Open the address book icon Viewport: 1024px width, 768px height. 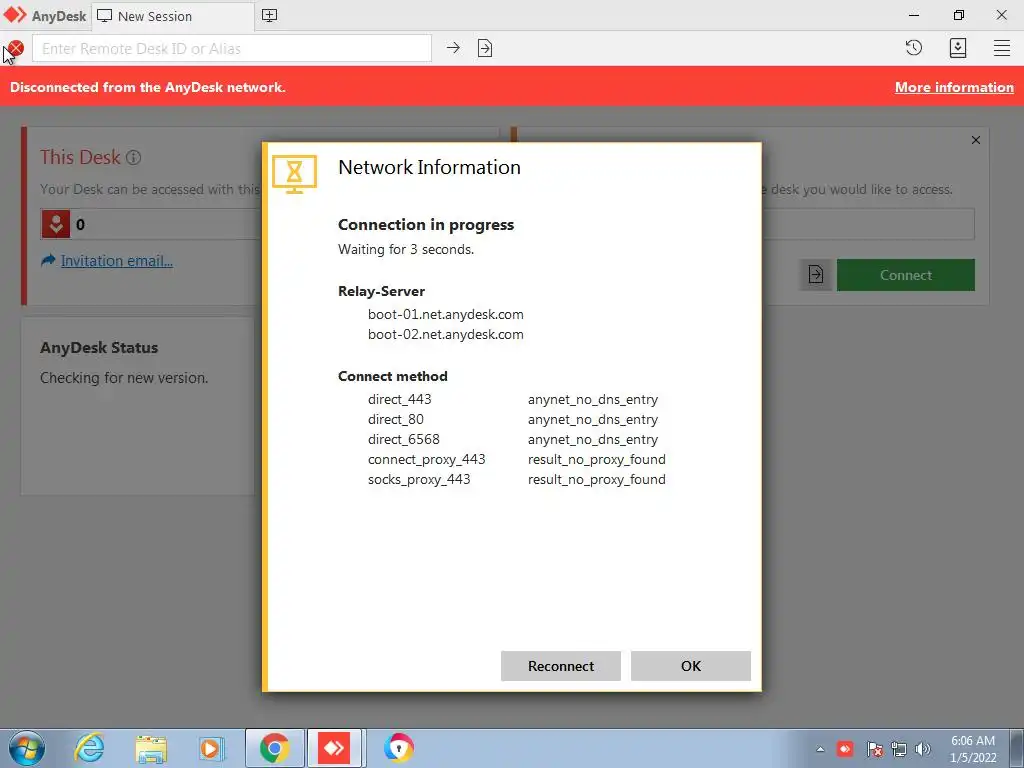pyautogui.click(x=957, y=48)
